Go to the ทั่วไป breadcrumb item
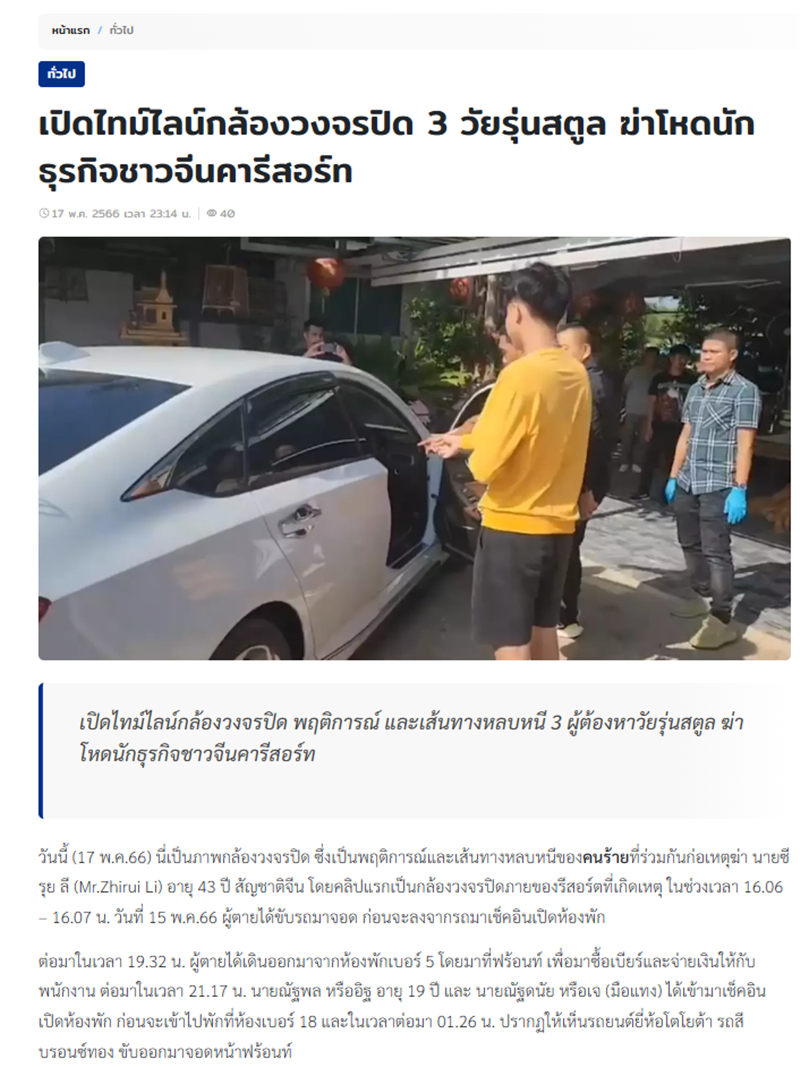Screen dimensions: 800x1067 (122, 31)
